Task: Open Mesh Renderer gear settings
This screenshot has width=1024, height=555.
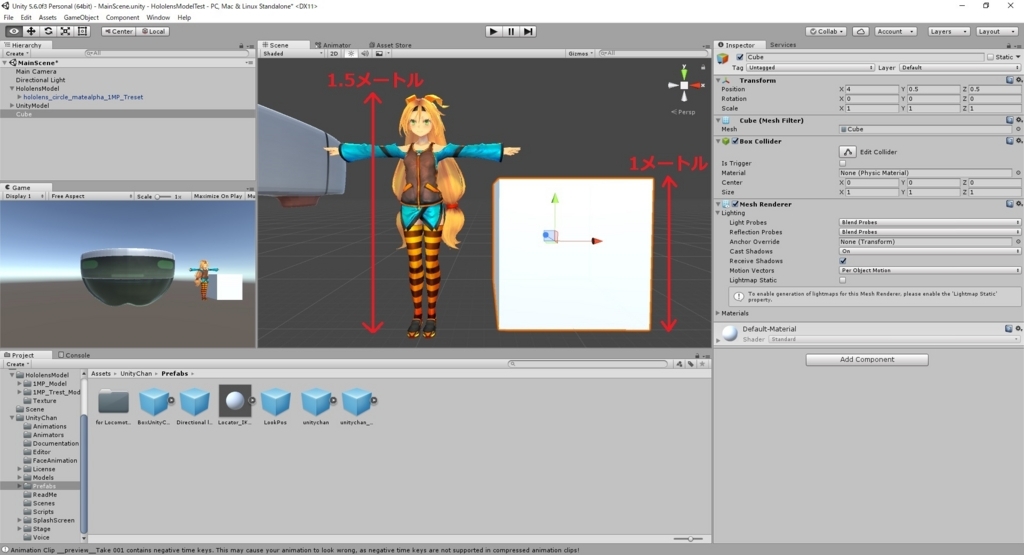Action: (x=1019, y=204)
